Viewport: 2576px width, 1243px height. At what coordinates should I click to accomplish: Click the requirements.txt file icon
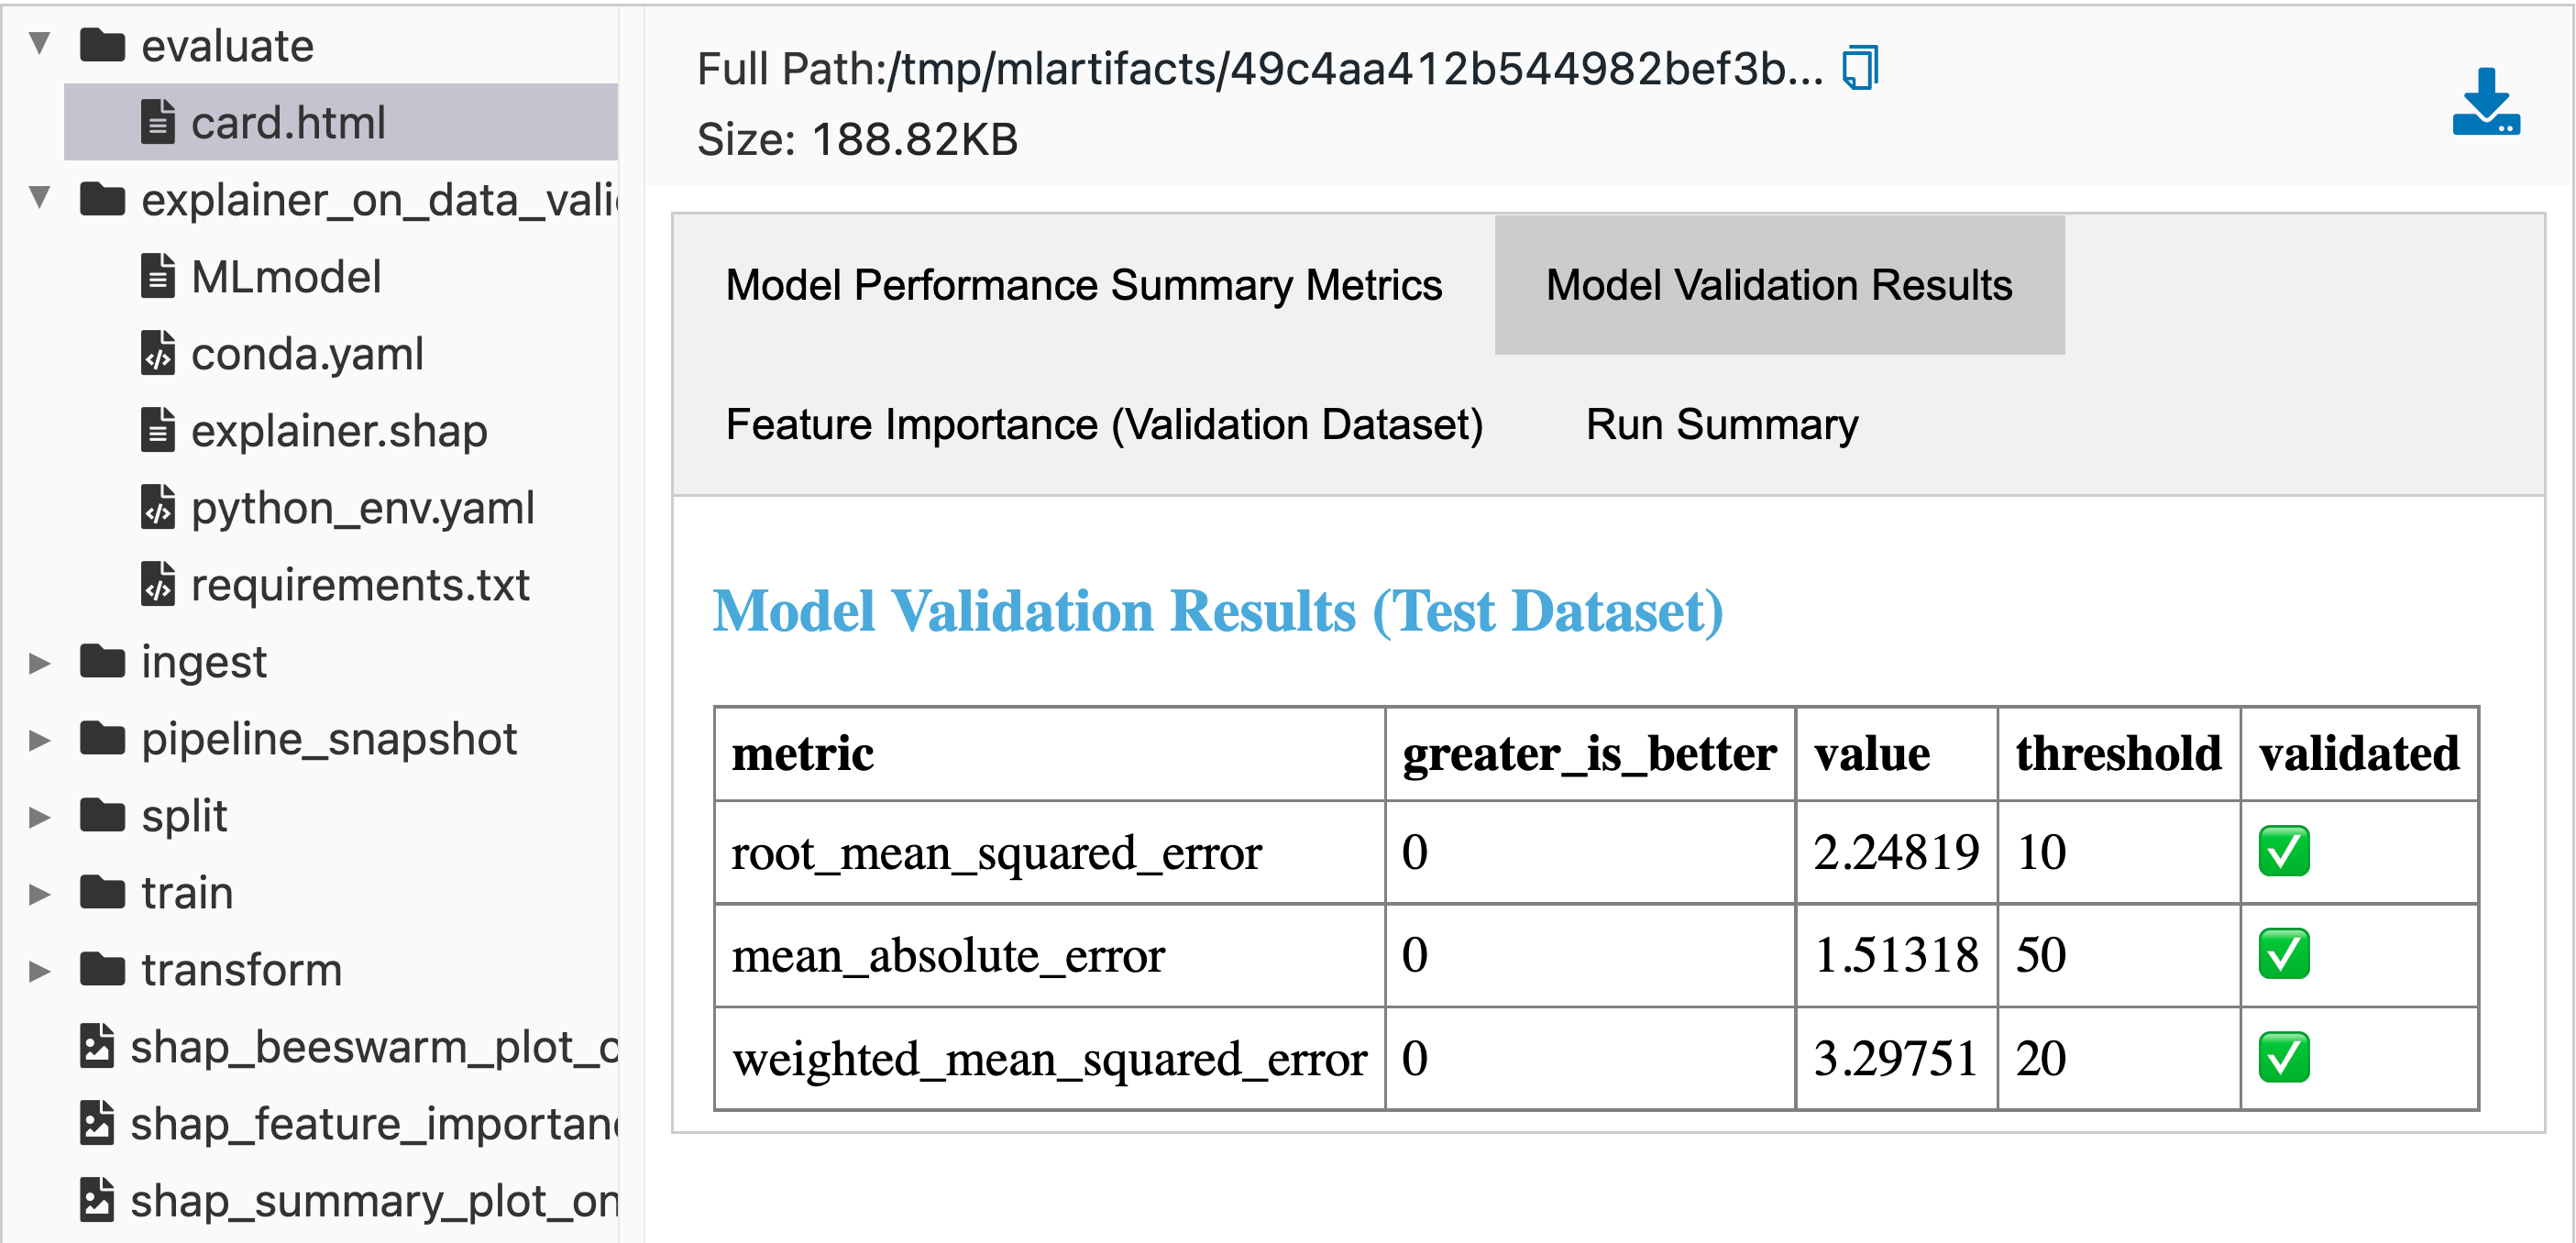coord(158,584)
